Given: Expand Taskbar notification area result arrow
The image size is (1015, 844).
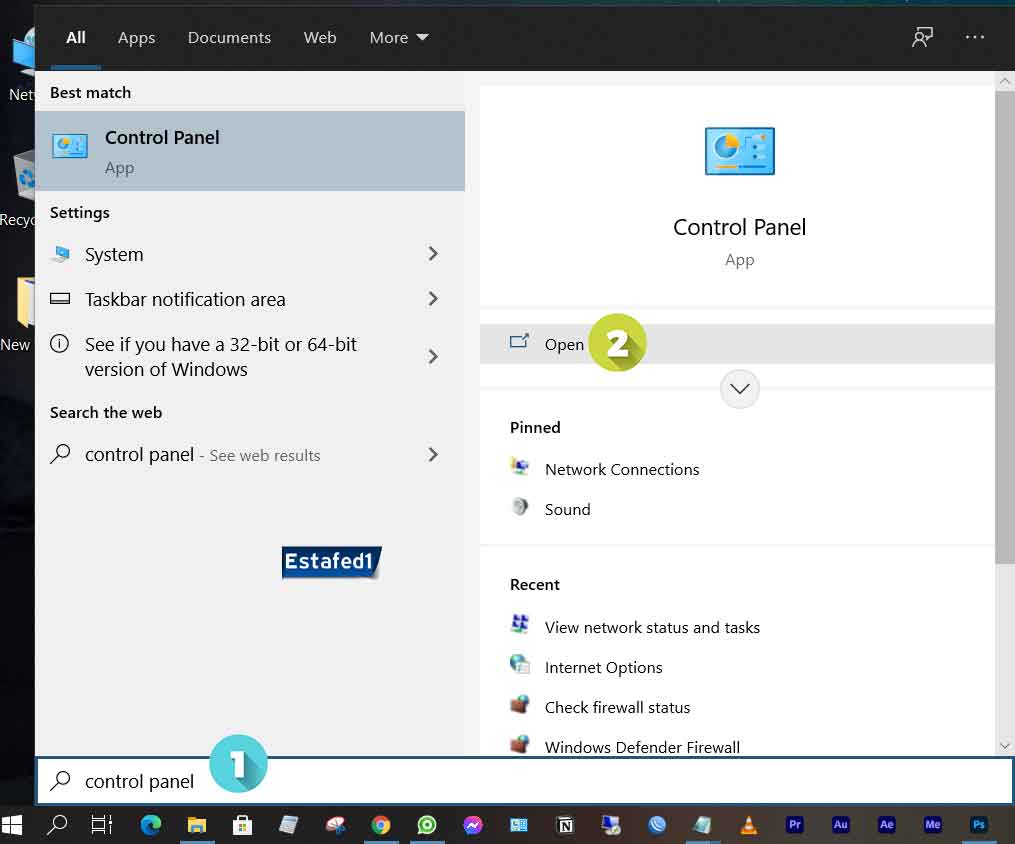Looking at the screenshot, I should click(433, 299).
